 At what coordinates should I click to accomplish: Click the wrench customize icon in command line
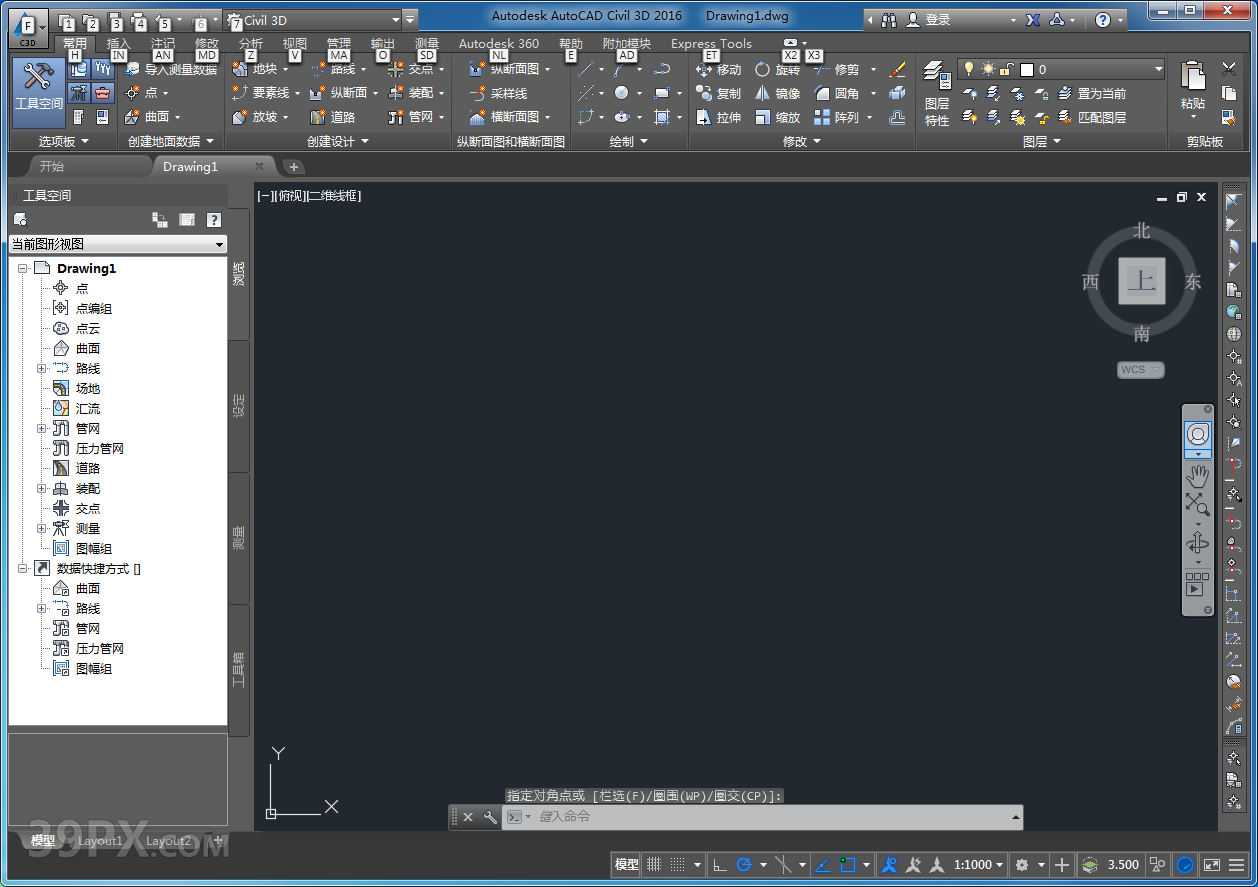[x=490, y=817]
